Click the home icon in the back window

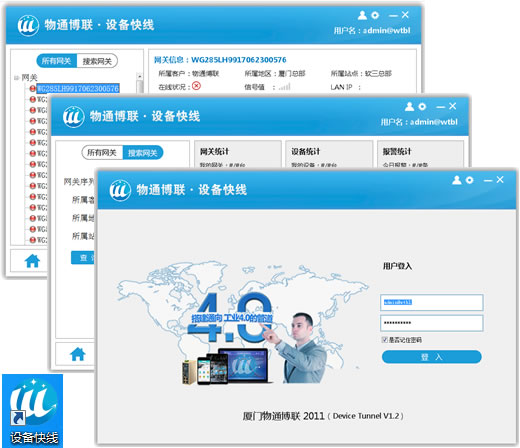click(x=32, y=261)
